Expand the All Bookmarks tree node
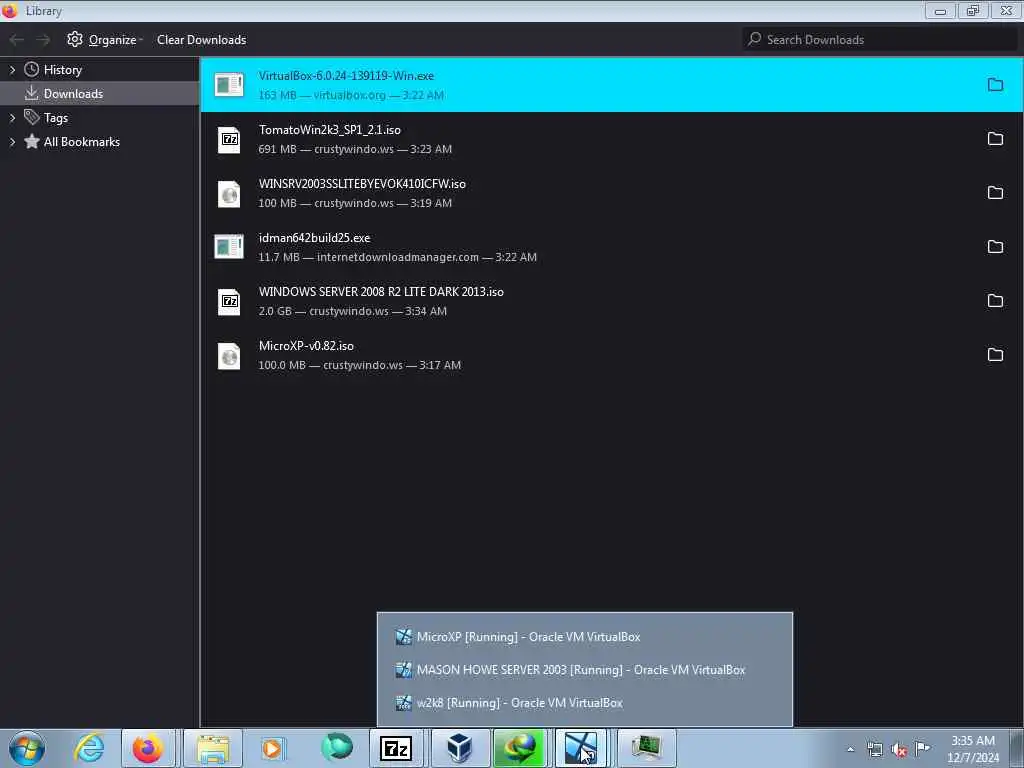The height and width of the screenshot is (768, 1024). [x=12, y=142]
